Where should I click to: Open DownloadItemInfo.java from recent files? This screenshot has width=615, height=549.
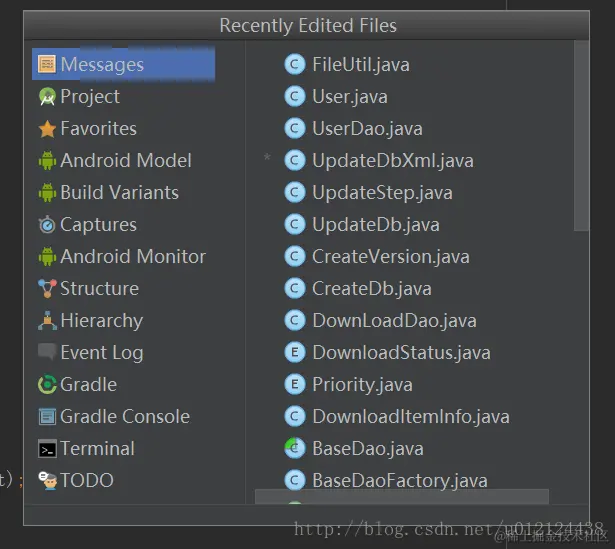[x=413, y=416]
